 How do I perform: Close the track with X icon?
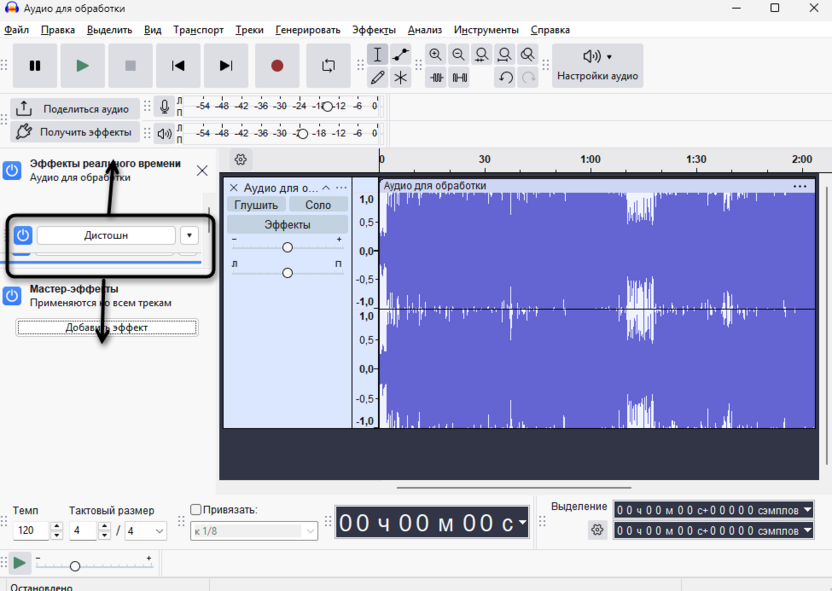233,188
